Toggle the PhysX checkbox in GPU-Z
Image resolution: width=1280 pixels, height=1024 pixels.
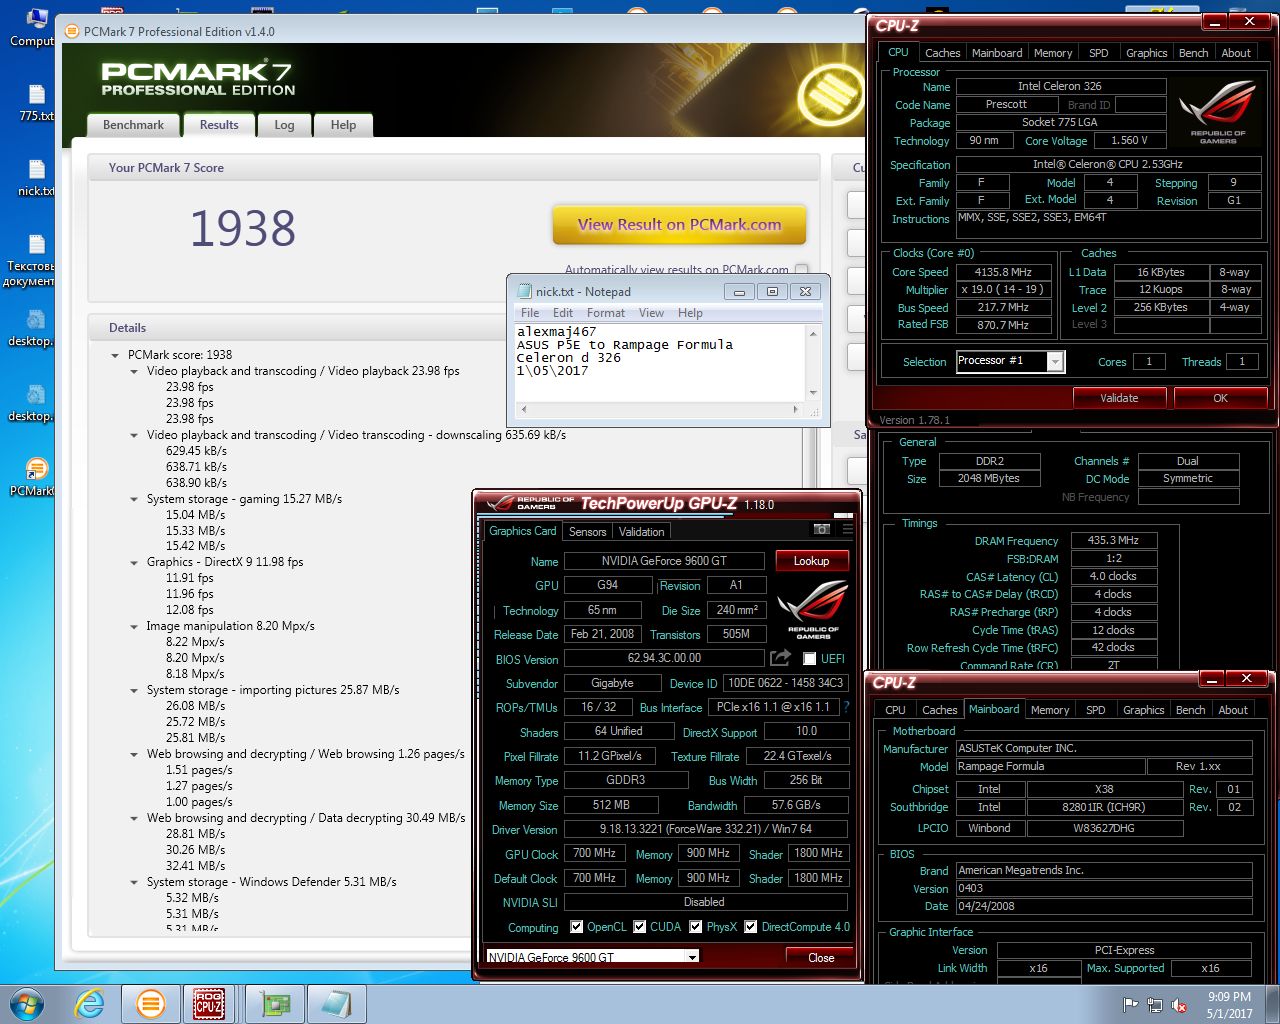(696, 927)
